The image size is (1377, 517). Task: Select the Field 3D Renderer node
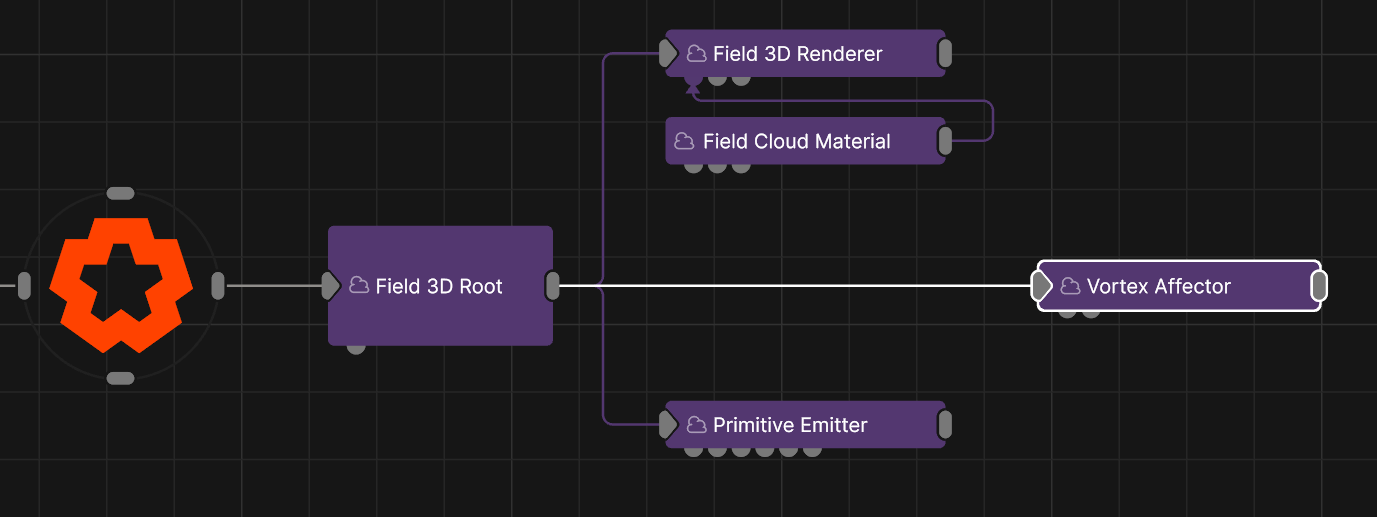[x=805, y=54]
